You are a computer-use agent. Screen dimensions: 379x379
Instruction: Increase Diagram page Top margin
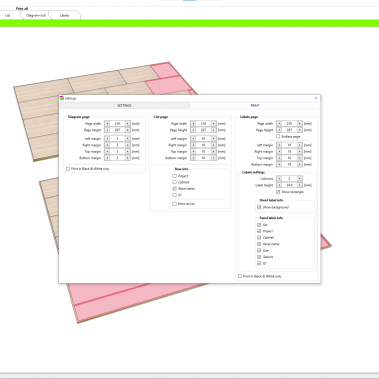(128, 152)
